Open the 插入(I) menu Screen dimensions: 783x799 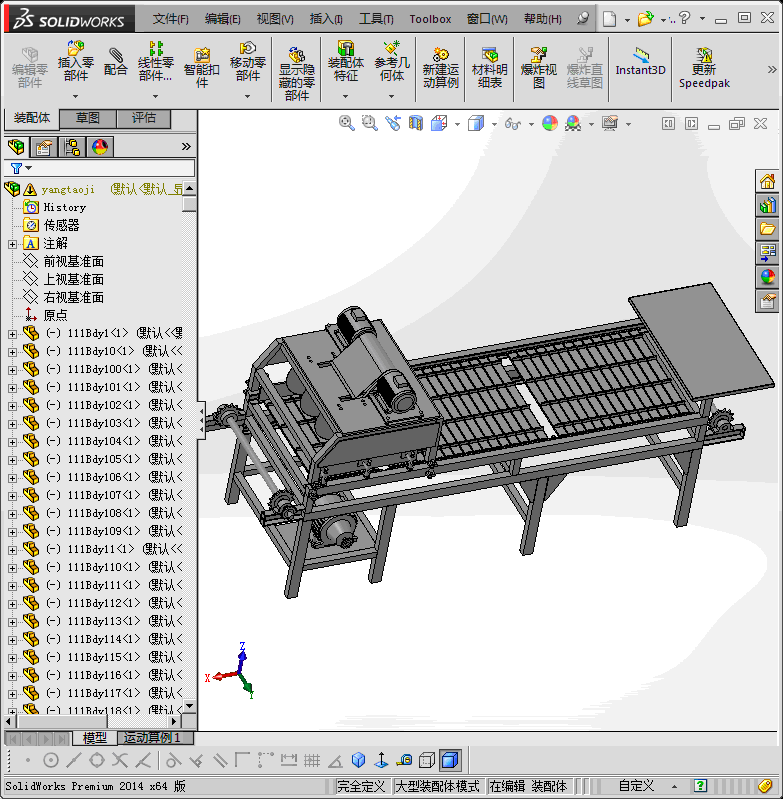pos(326,19)
